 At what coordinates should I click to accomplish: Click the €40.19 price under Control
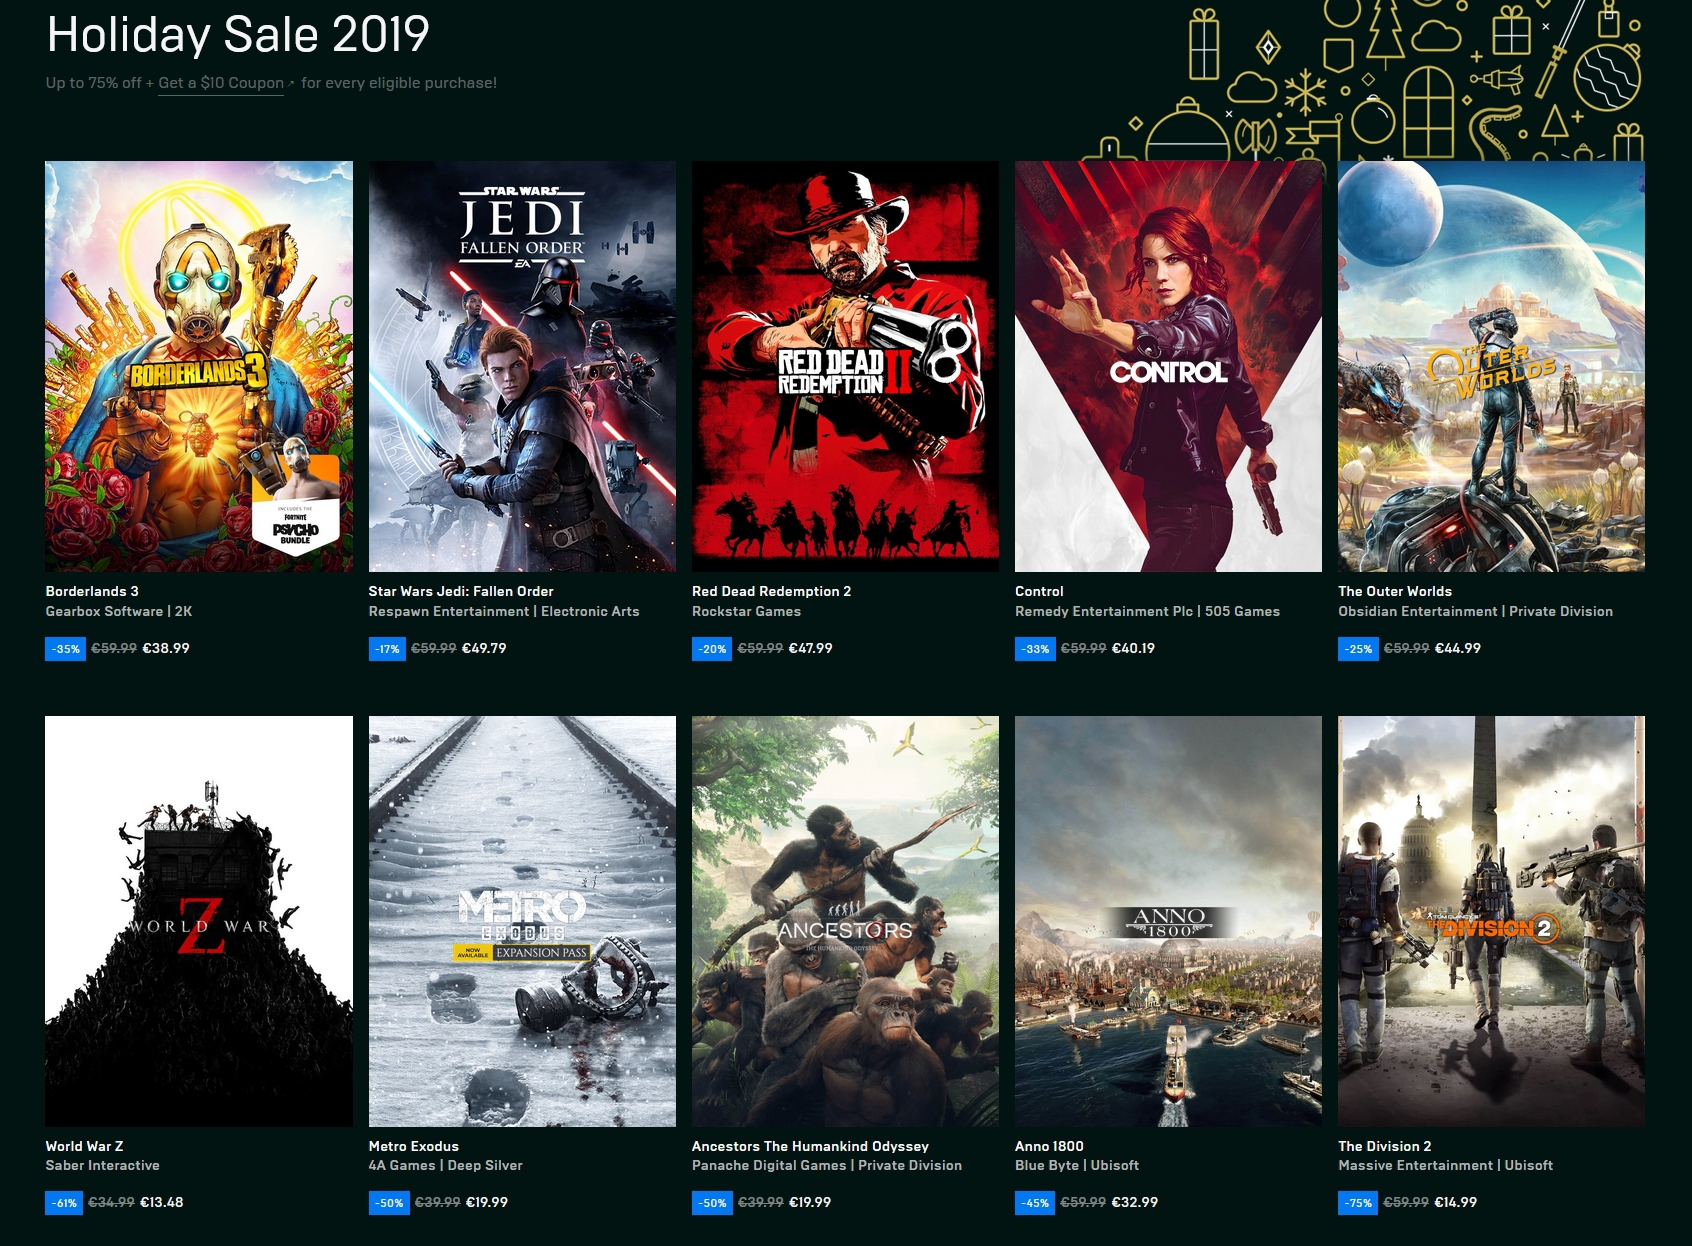(x=1133, y=648)
